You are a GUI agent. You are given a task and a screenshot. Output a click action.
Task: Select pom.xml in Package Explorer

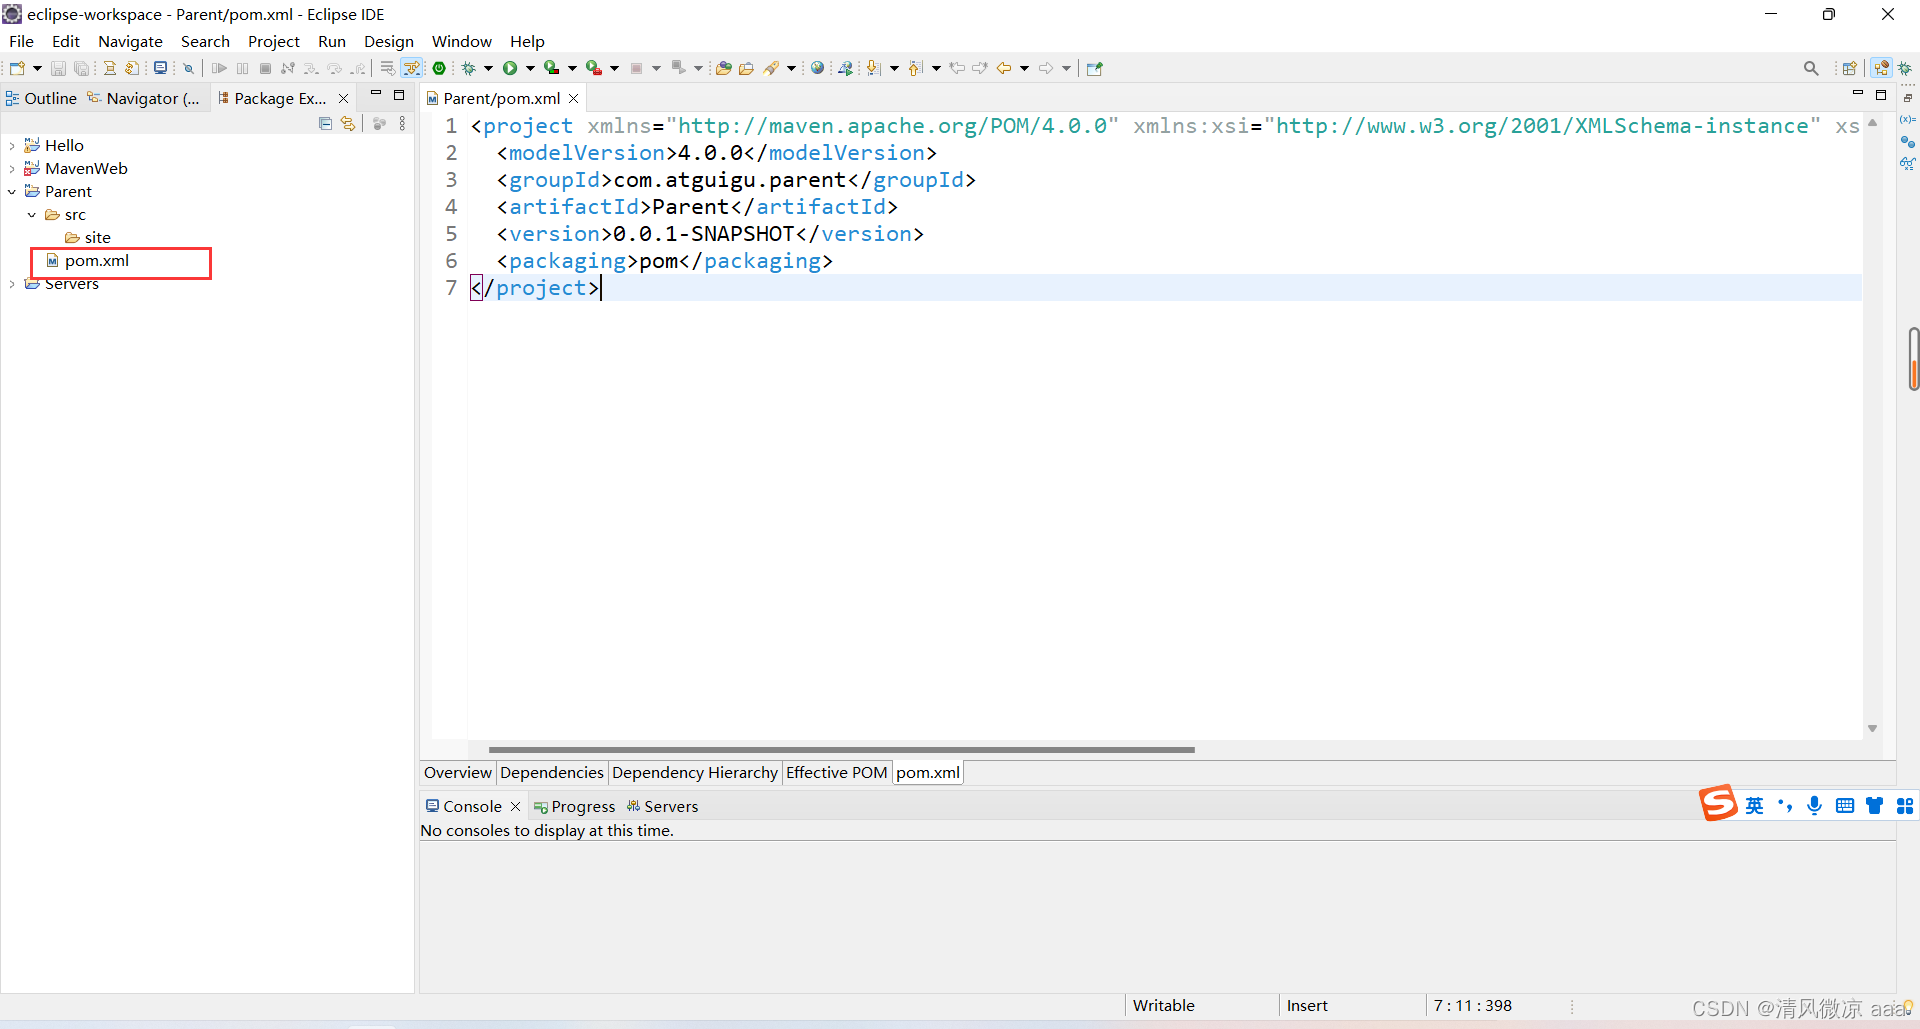tap(97, 261)
